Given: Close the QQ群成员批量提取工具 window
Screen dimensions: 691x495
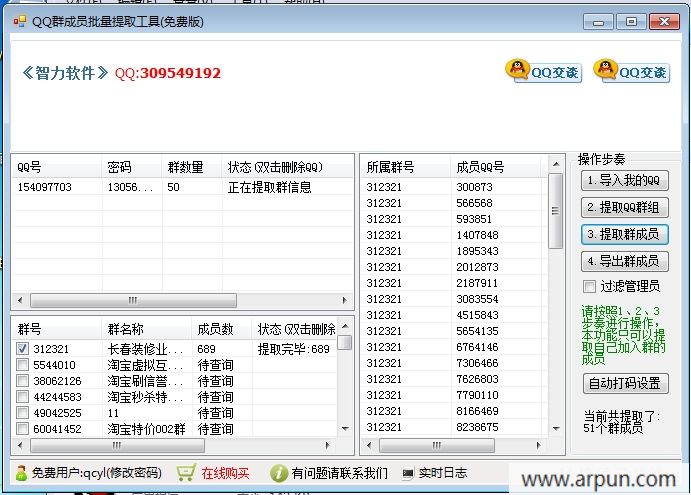Looking at the screenshot, I should 664,22.
